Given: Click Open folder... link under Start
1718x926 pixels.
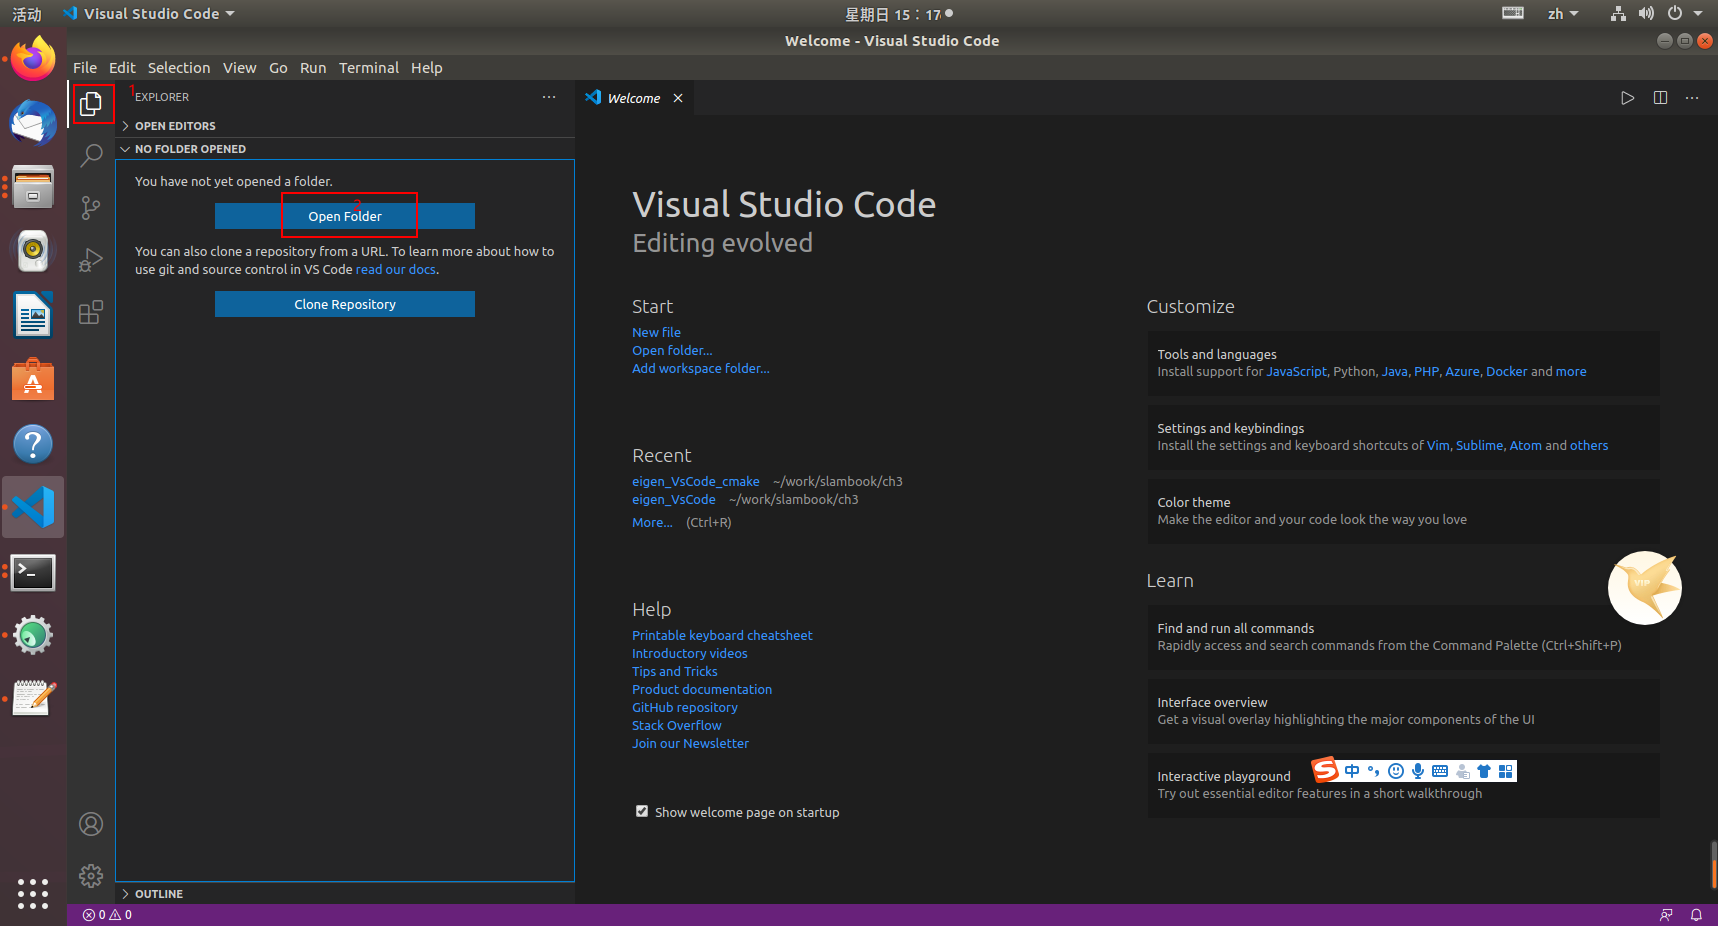Looking at the screenshot, I should [672, 350].
